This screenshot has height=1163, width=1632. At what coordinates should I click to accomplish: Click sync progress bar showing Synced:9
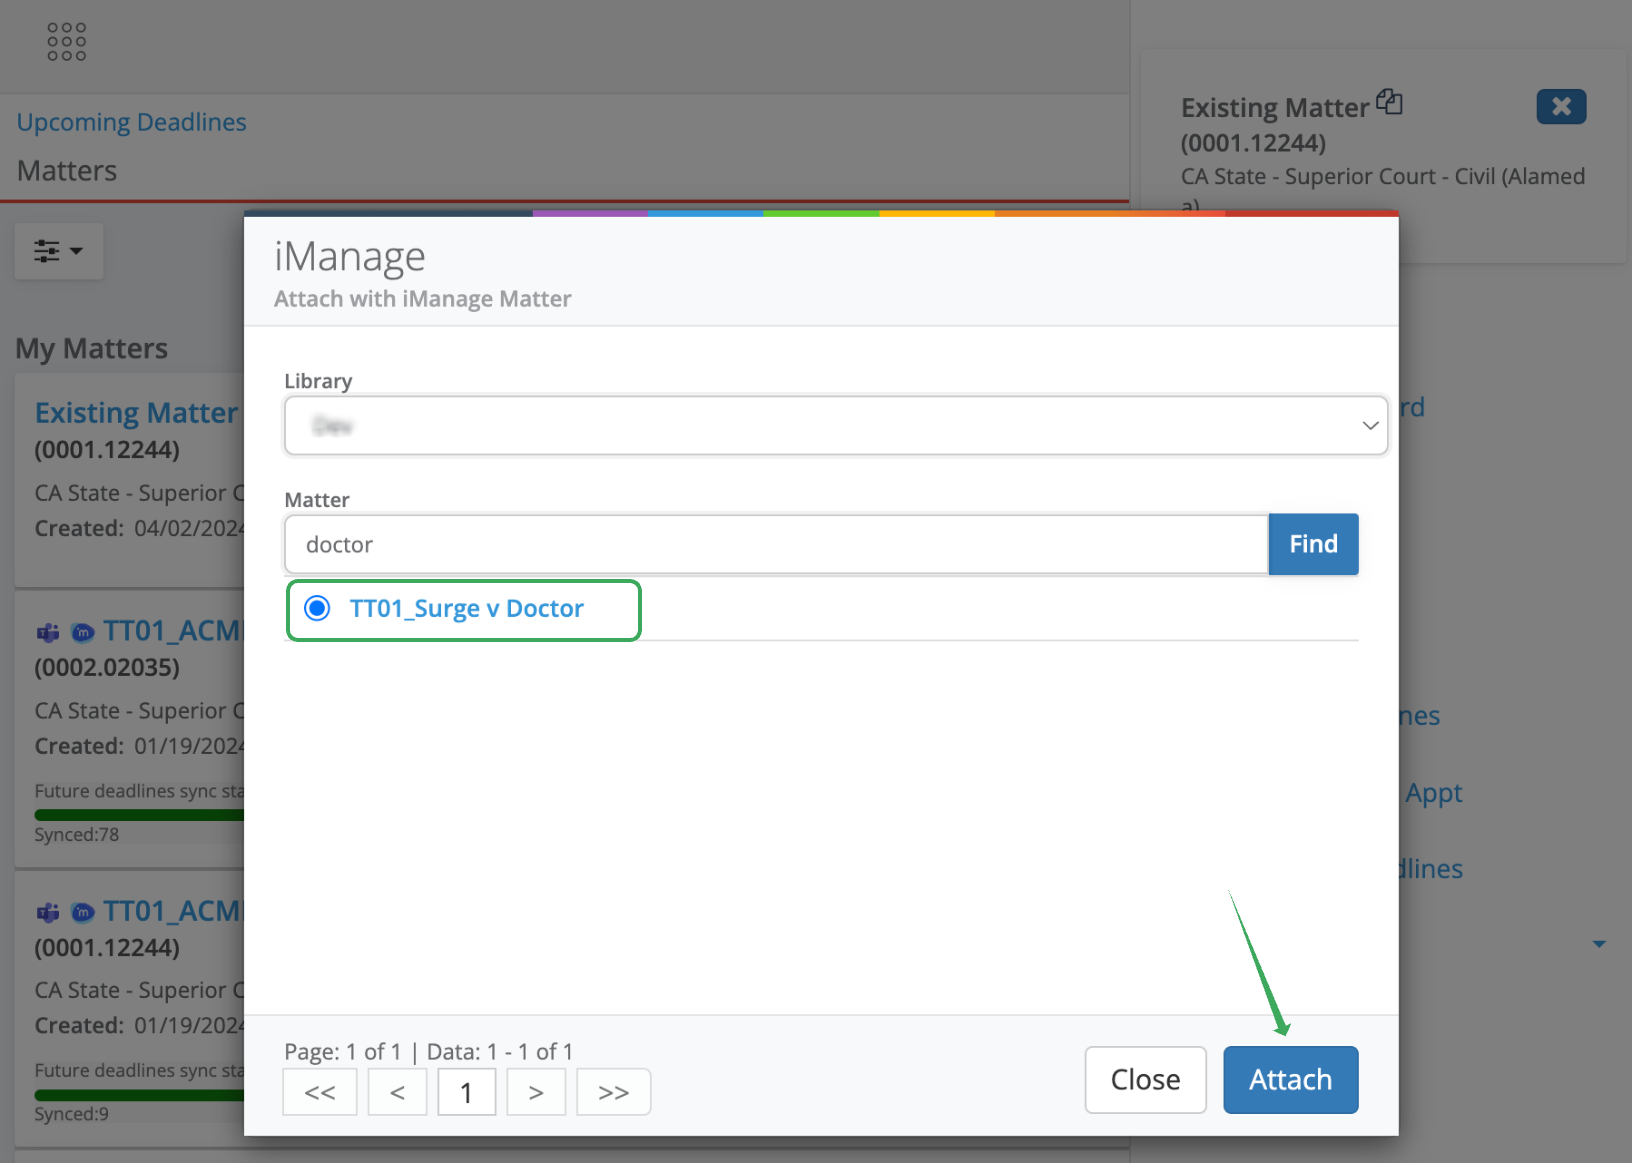point(139,1095)
